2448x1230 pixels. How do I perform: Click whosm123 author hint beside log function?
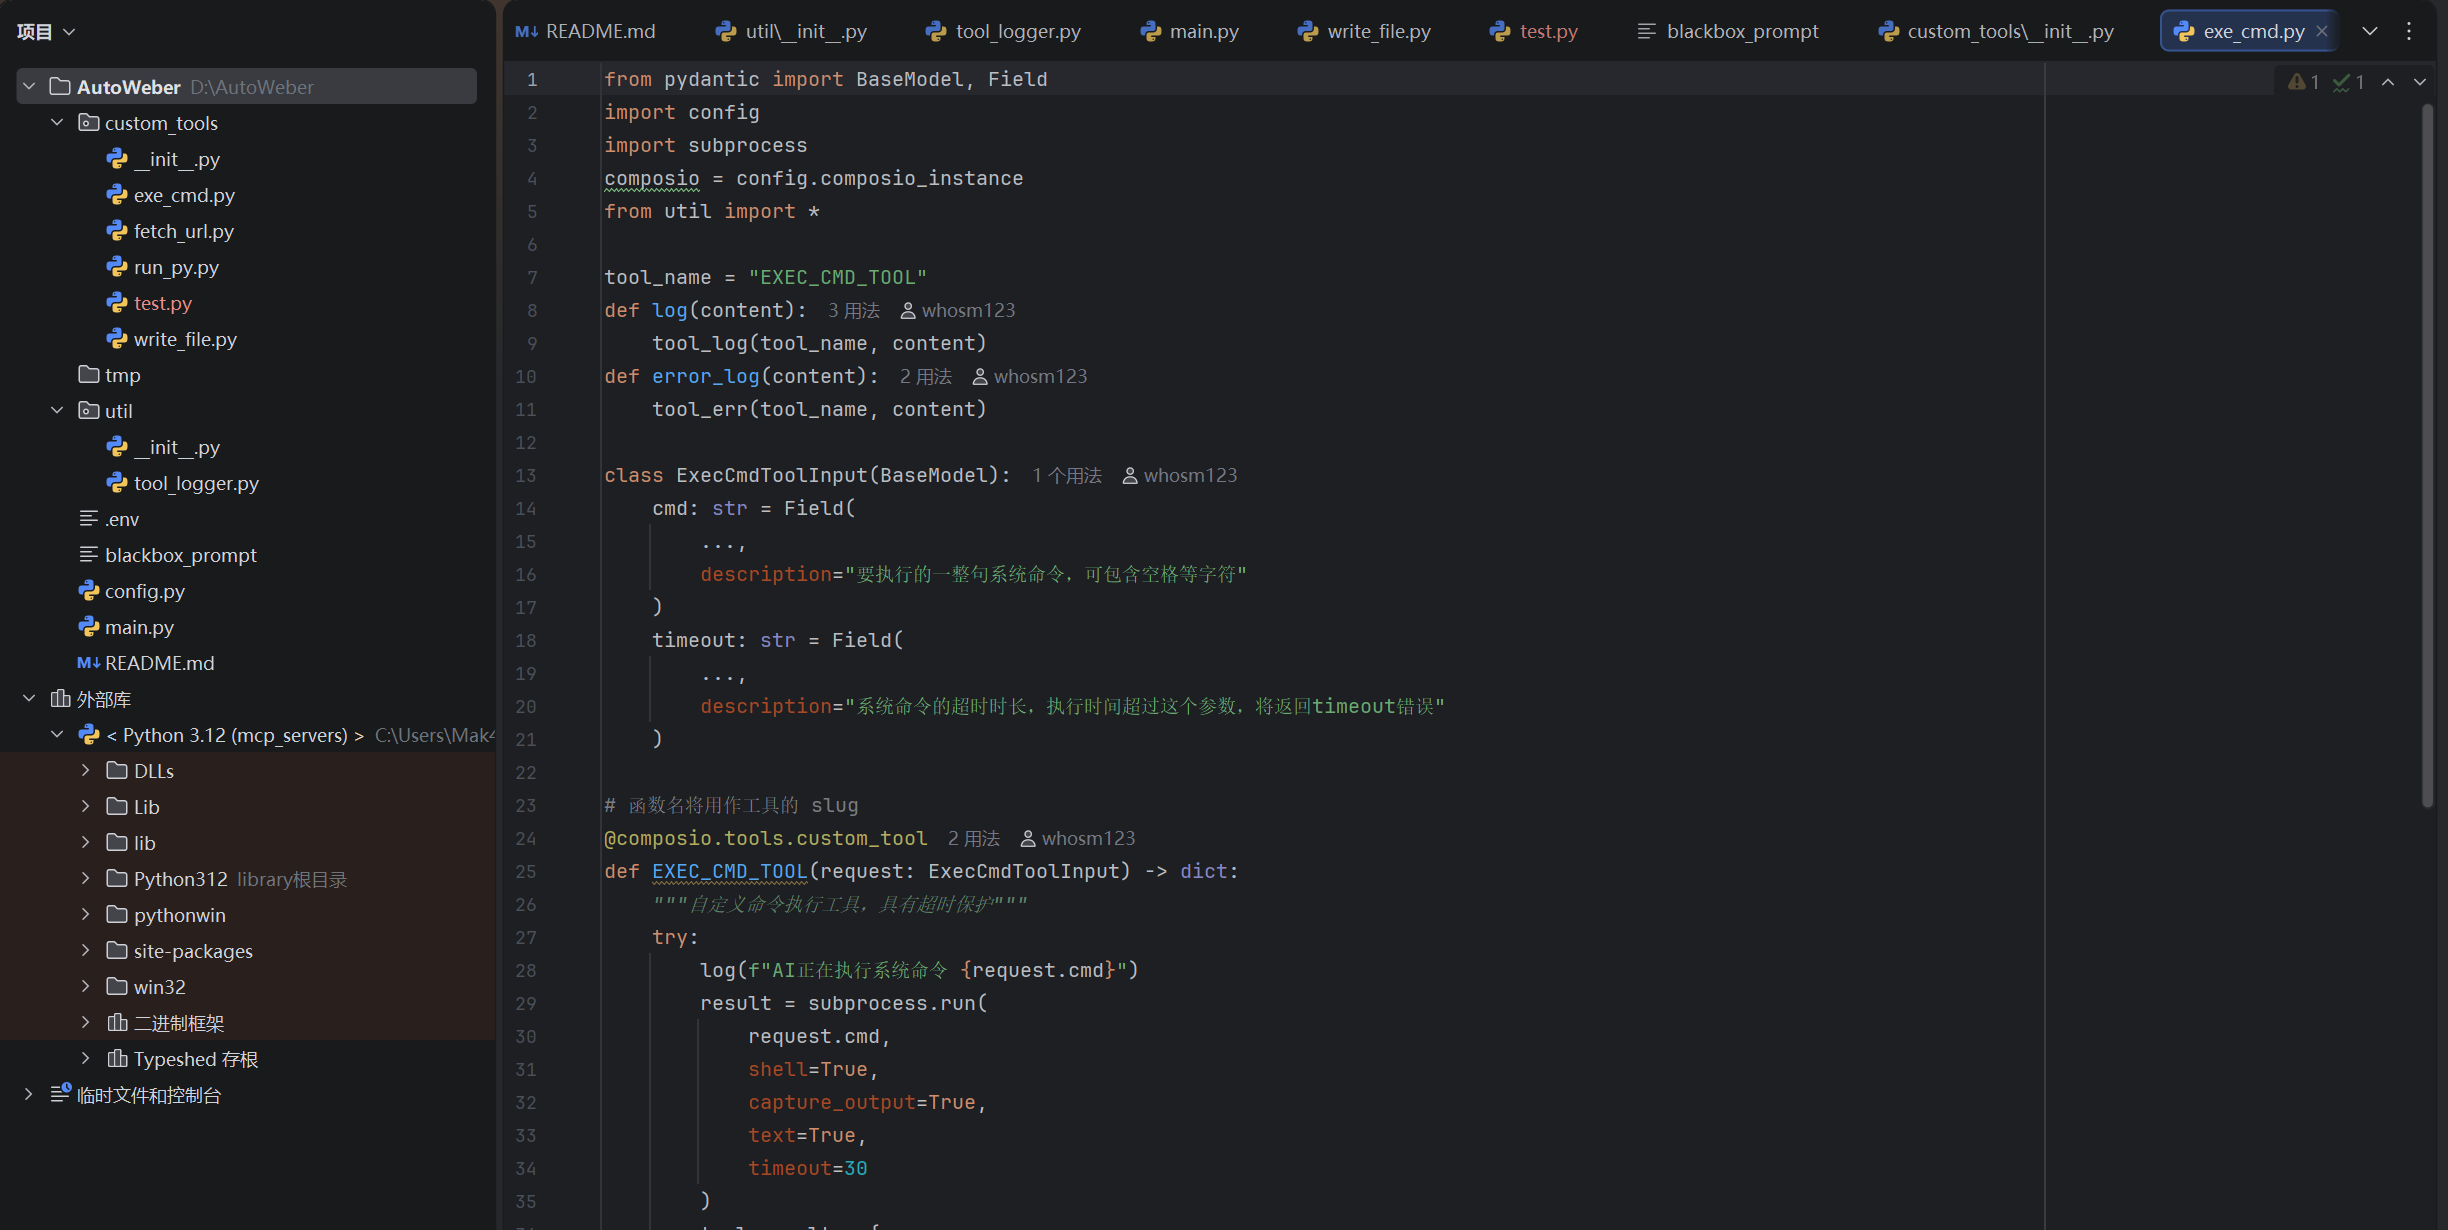click(958, 311)
